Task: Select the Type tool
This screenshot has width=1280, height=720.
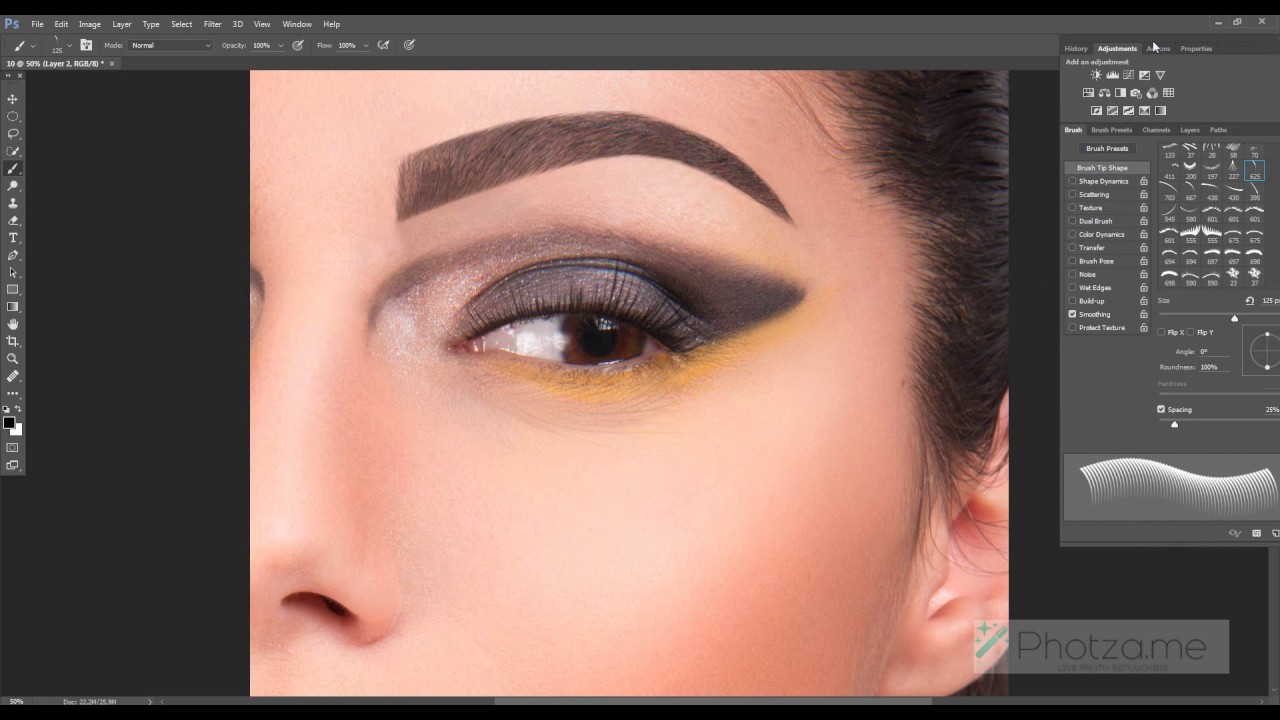Action: click(13, 238)
